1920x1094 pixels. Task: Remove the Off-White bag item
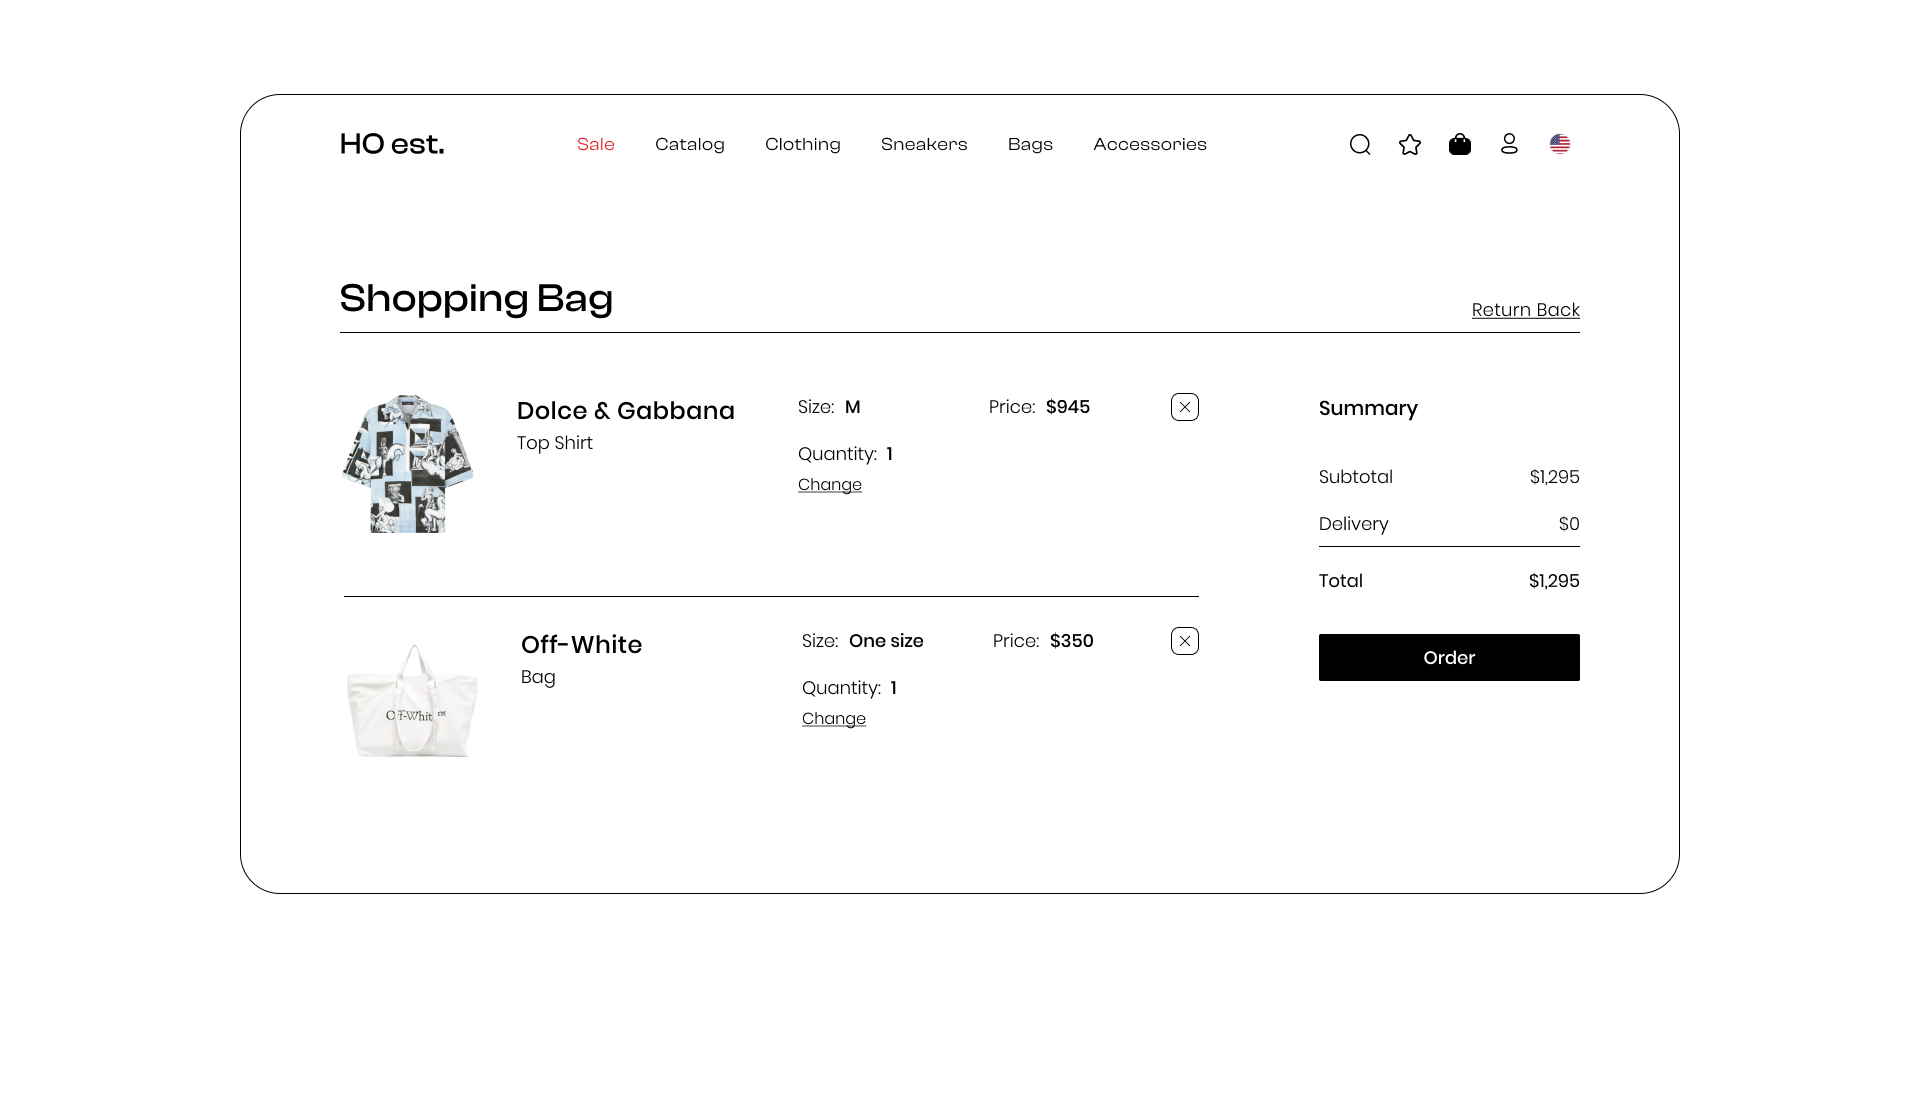click(1185, 641)
